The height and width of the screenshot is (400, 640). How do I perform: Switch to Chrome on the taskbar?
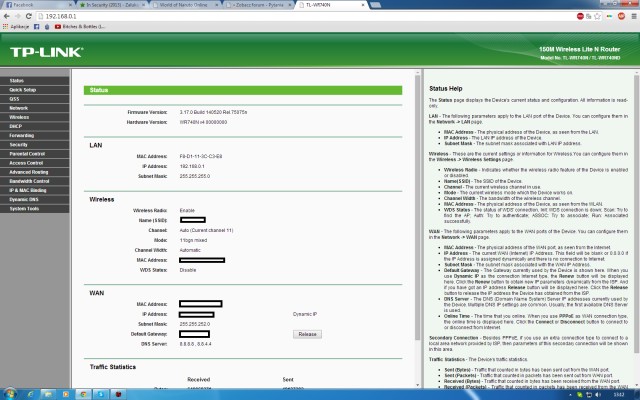point(83,394)
